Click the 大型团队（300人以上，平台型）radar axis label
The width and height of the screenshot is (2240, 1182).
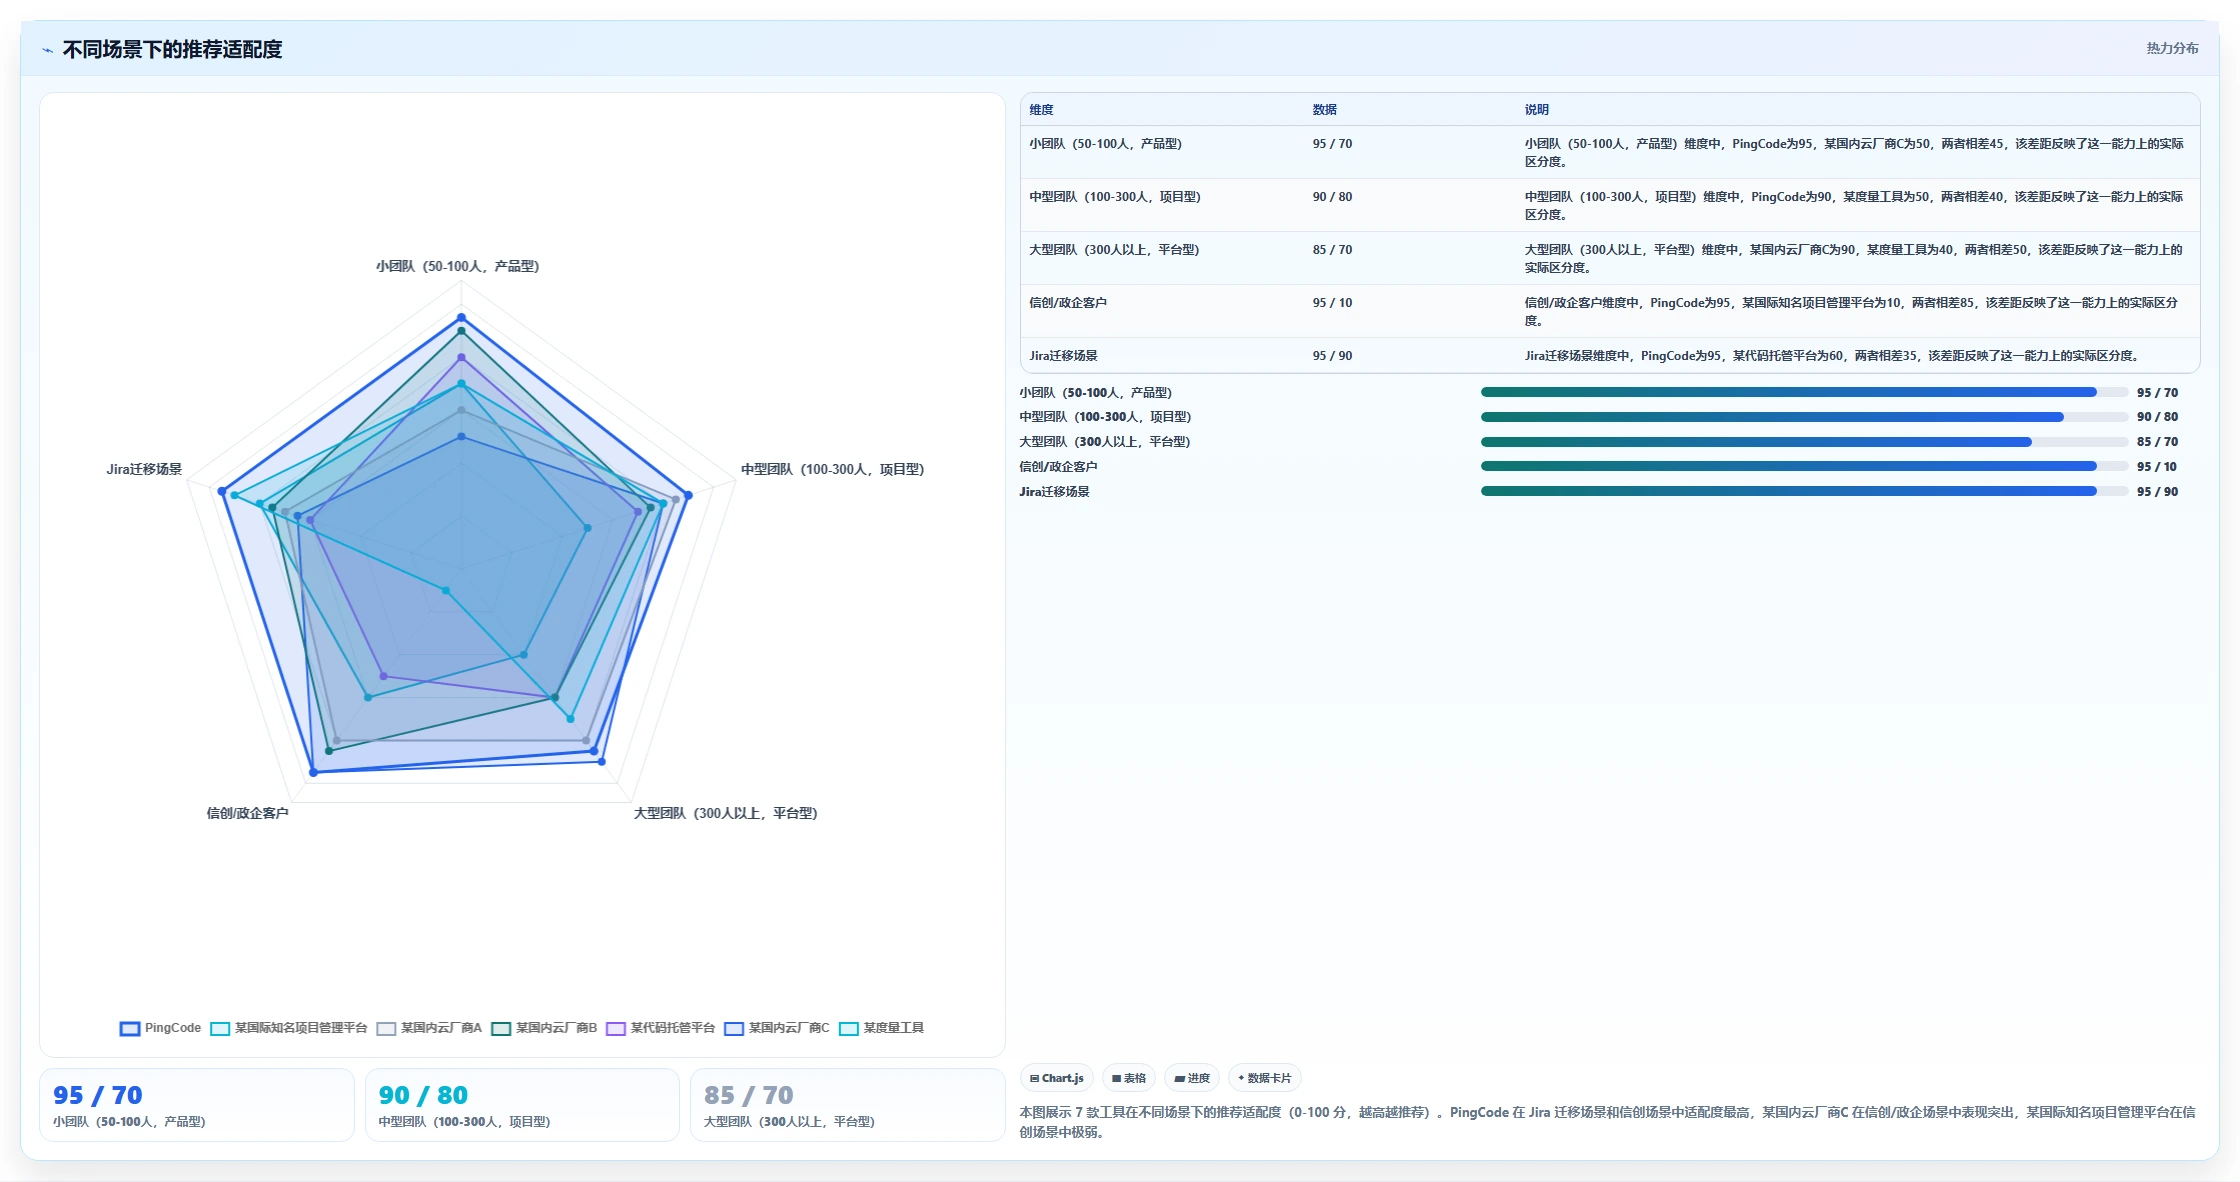(725, 813)
